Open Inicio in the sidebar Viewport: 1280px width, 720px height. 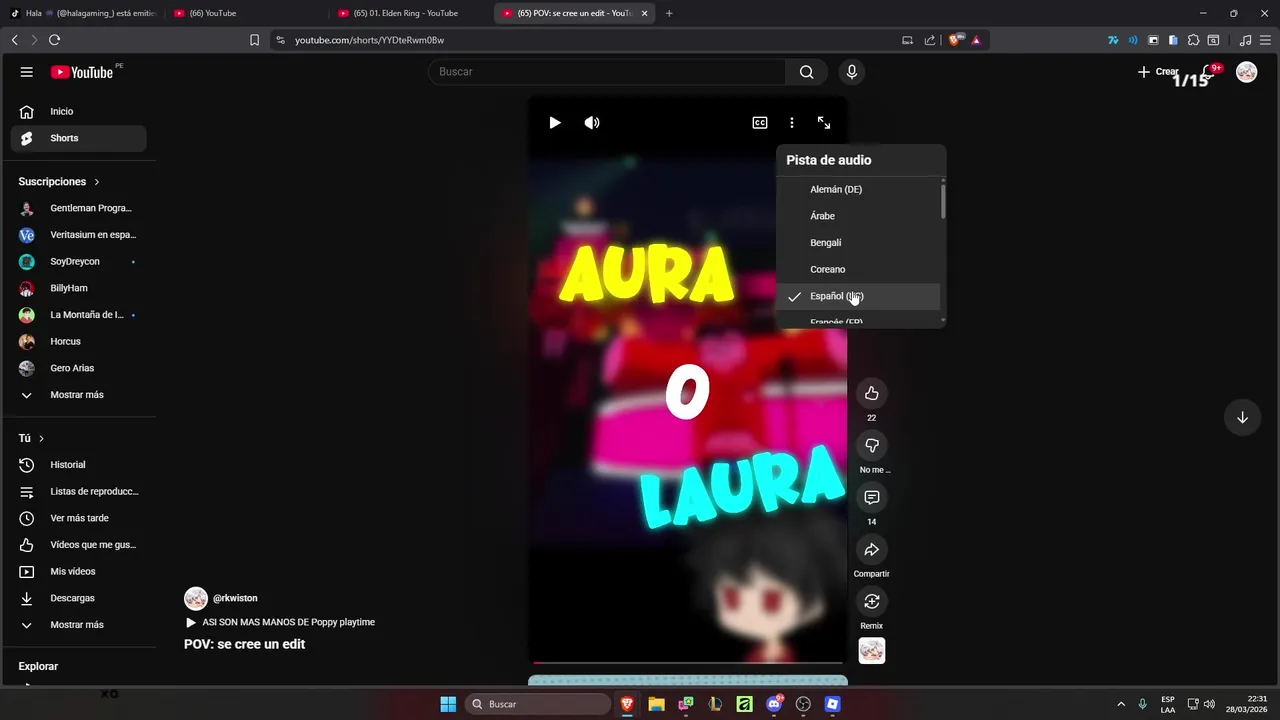pos(79,111)
